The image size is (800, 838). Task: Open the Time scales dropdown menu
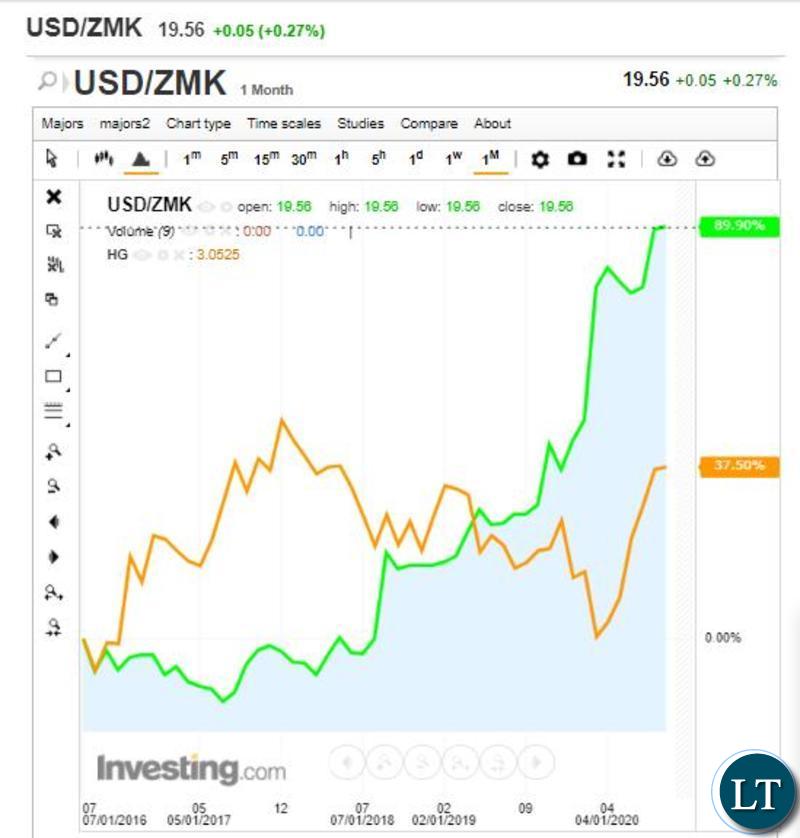(x=284, y=123)
